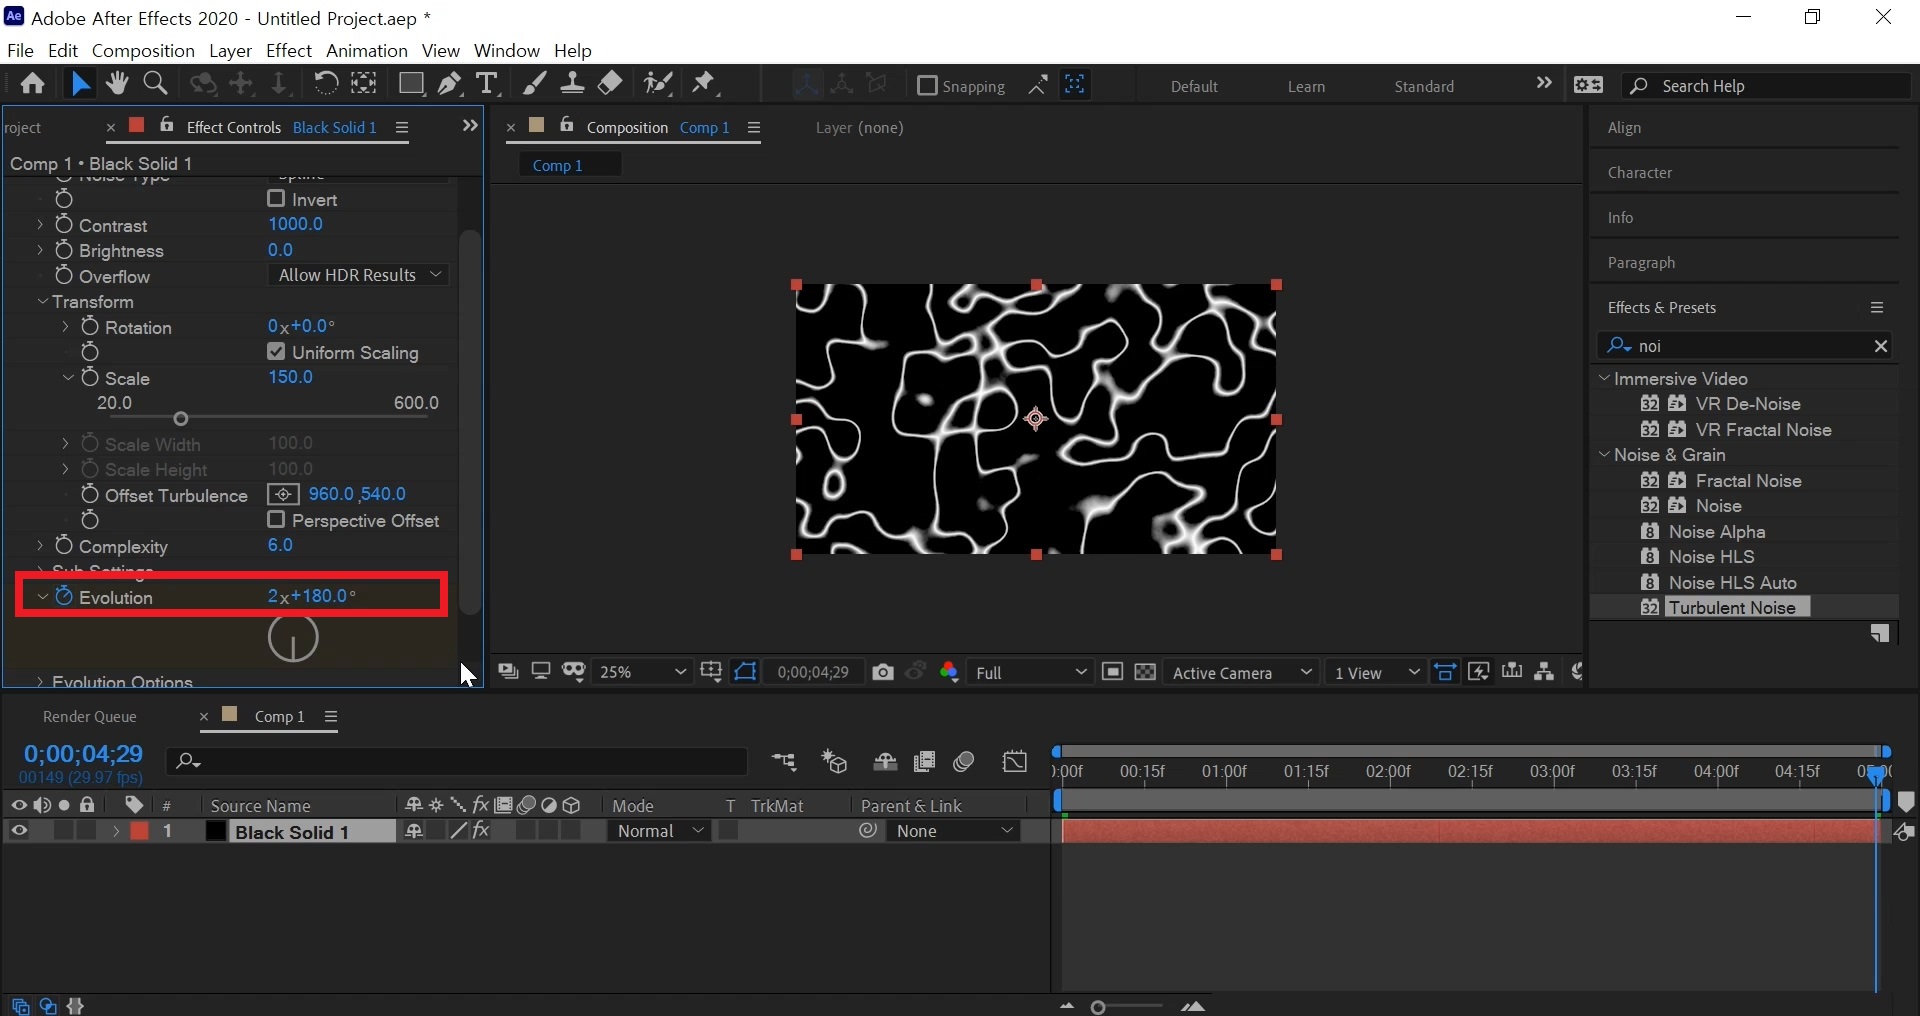
Task: Open the 25% magnification dropdown
Action: (641, 673)
